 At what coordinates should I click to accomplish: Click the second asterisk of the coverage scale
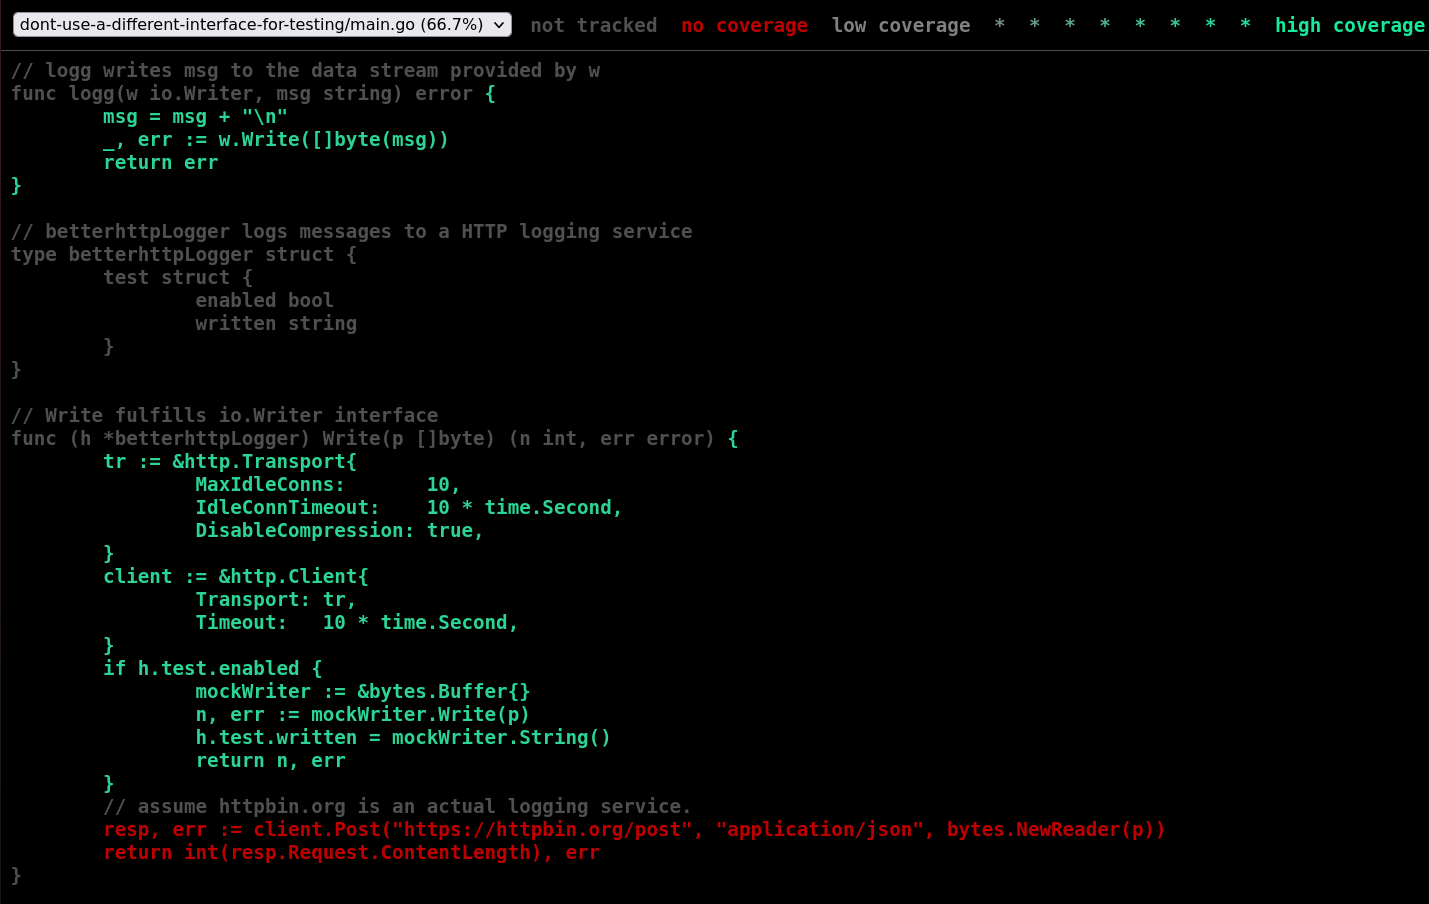(1034, 25)
